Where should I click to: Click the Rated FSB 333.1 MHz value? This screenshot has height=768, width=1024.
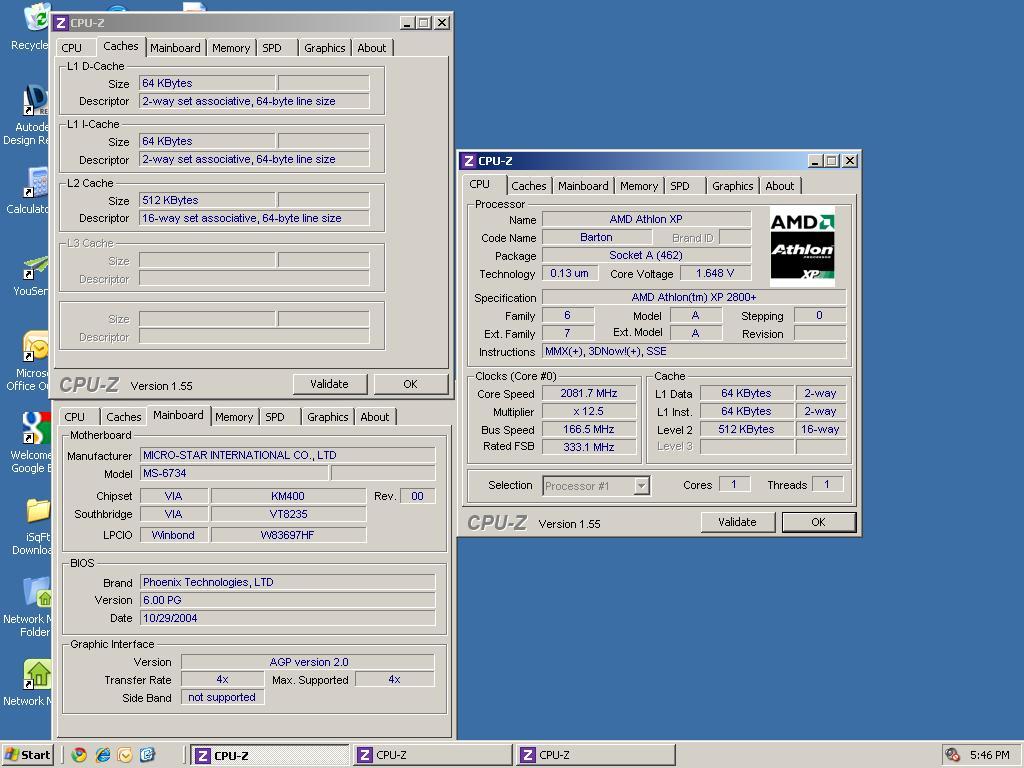click(x=589, y=447)
